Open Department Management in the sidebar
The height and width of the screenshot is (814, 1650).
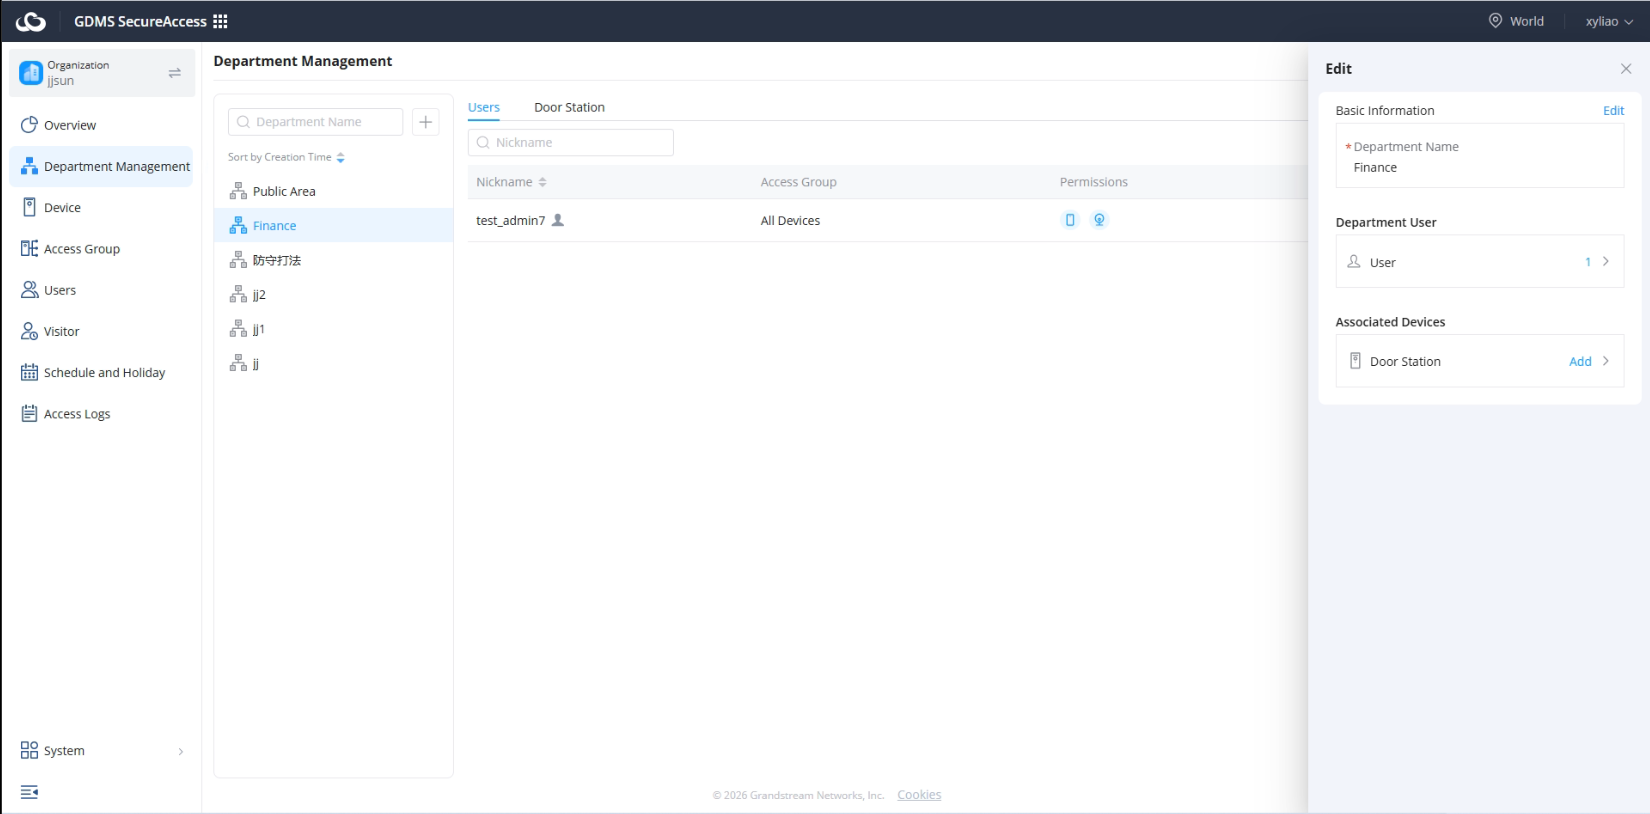pyautogui.click(x=101, y=166)
